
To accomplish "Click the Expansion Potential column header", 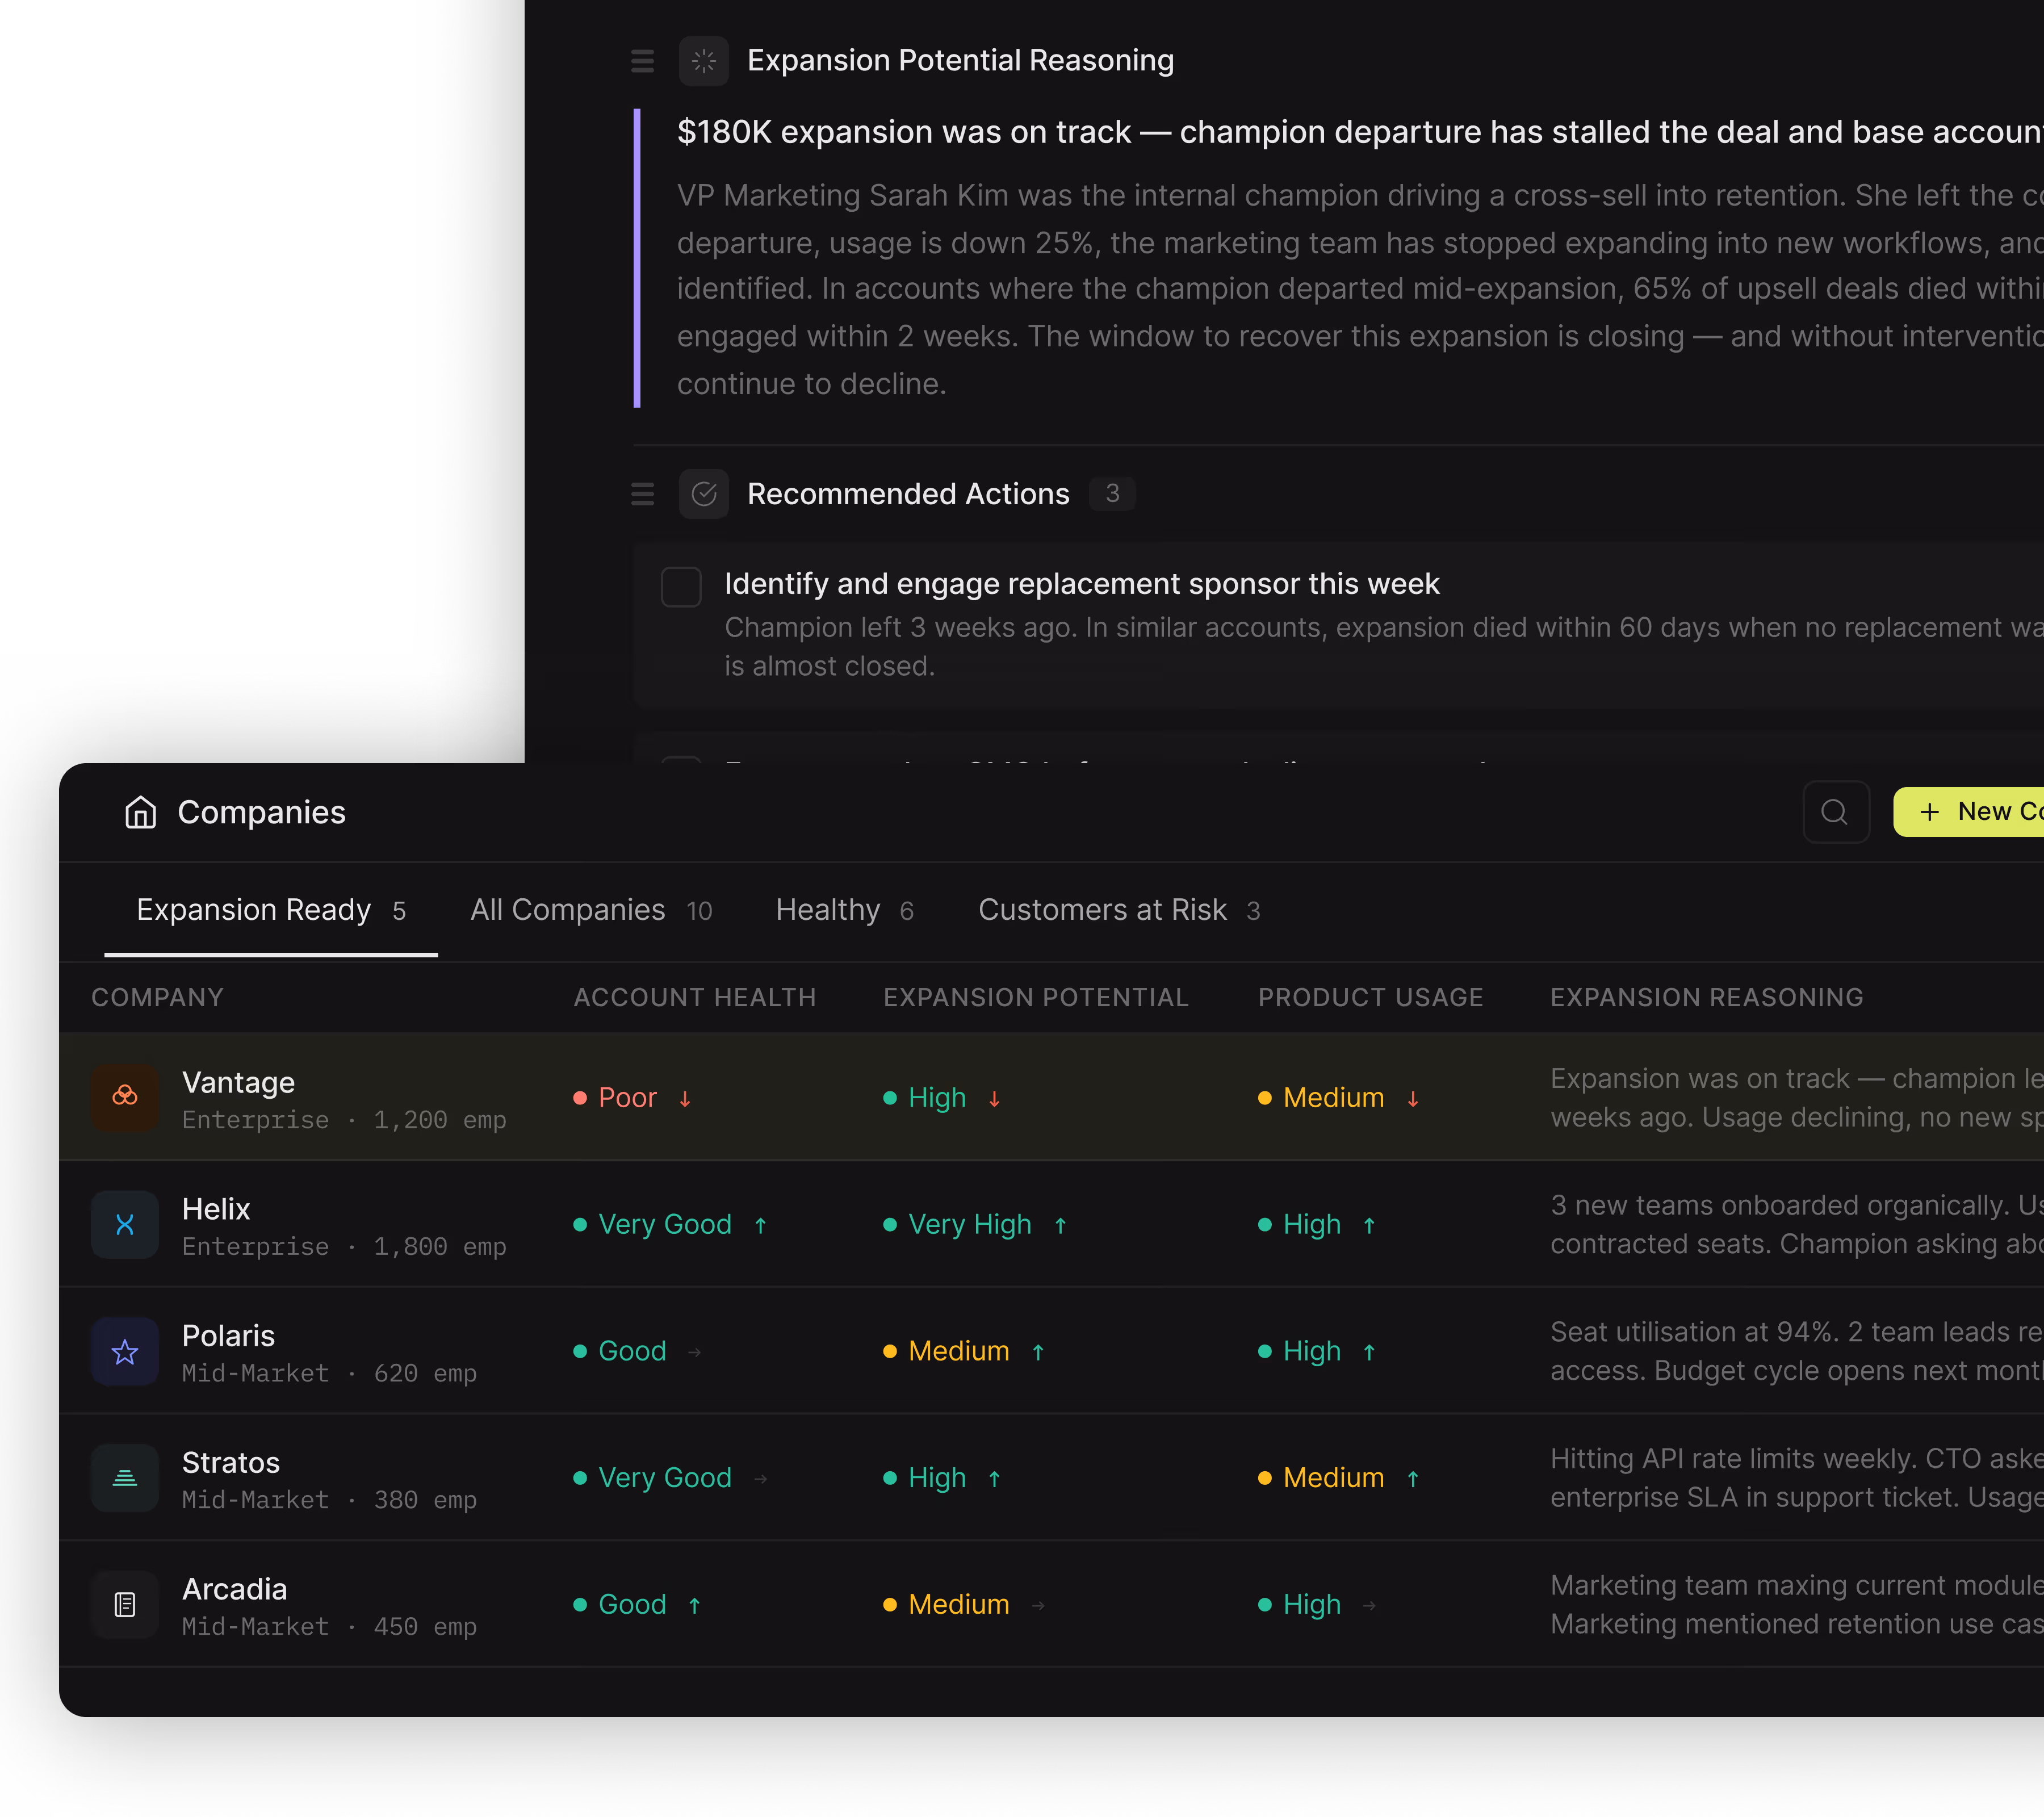I will click(x=1035, y=997).
